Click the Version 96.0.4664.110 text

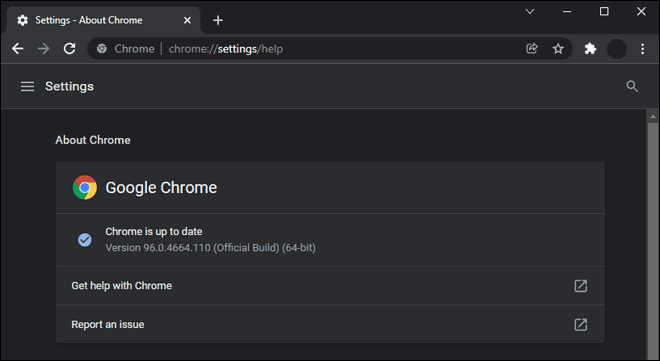[210, 247]
